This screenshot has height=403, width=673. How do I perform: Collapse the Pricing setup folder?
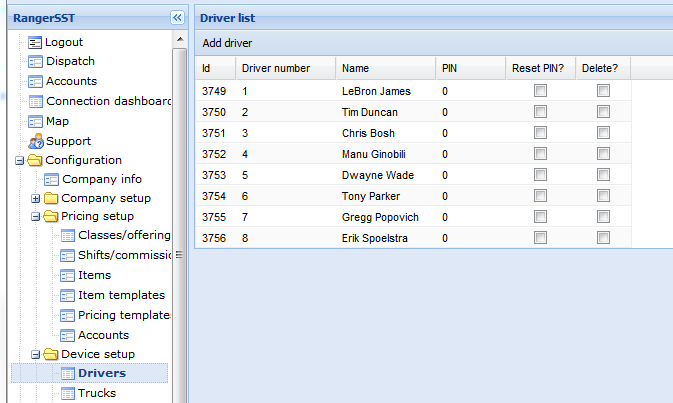click(36, 216)
